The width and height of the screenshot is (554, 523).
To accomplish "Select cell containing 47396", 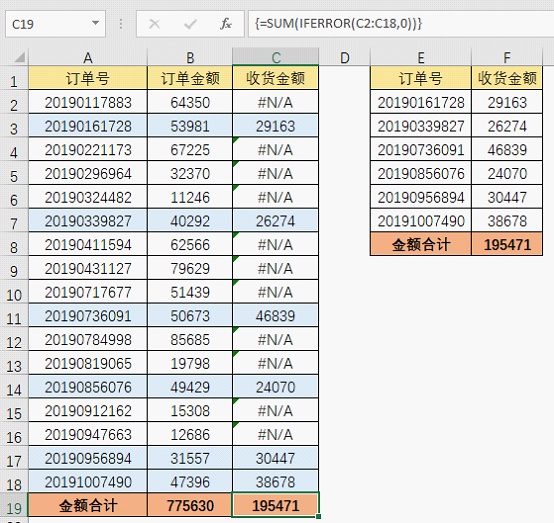I will pos(190,482).
